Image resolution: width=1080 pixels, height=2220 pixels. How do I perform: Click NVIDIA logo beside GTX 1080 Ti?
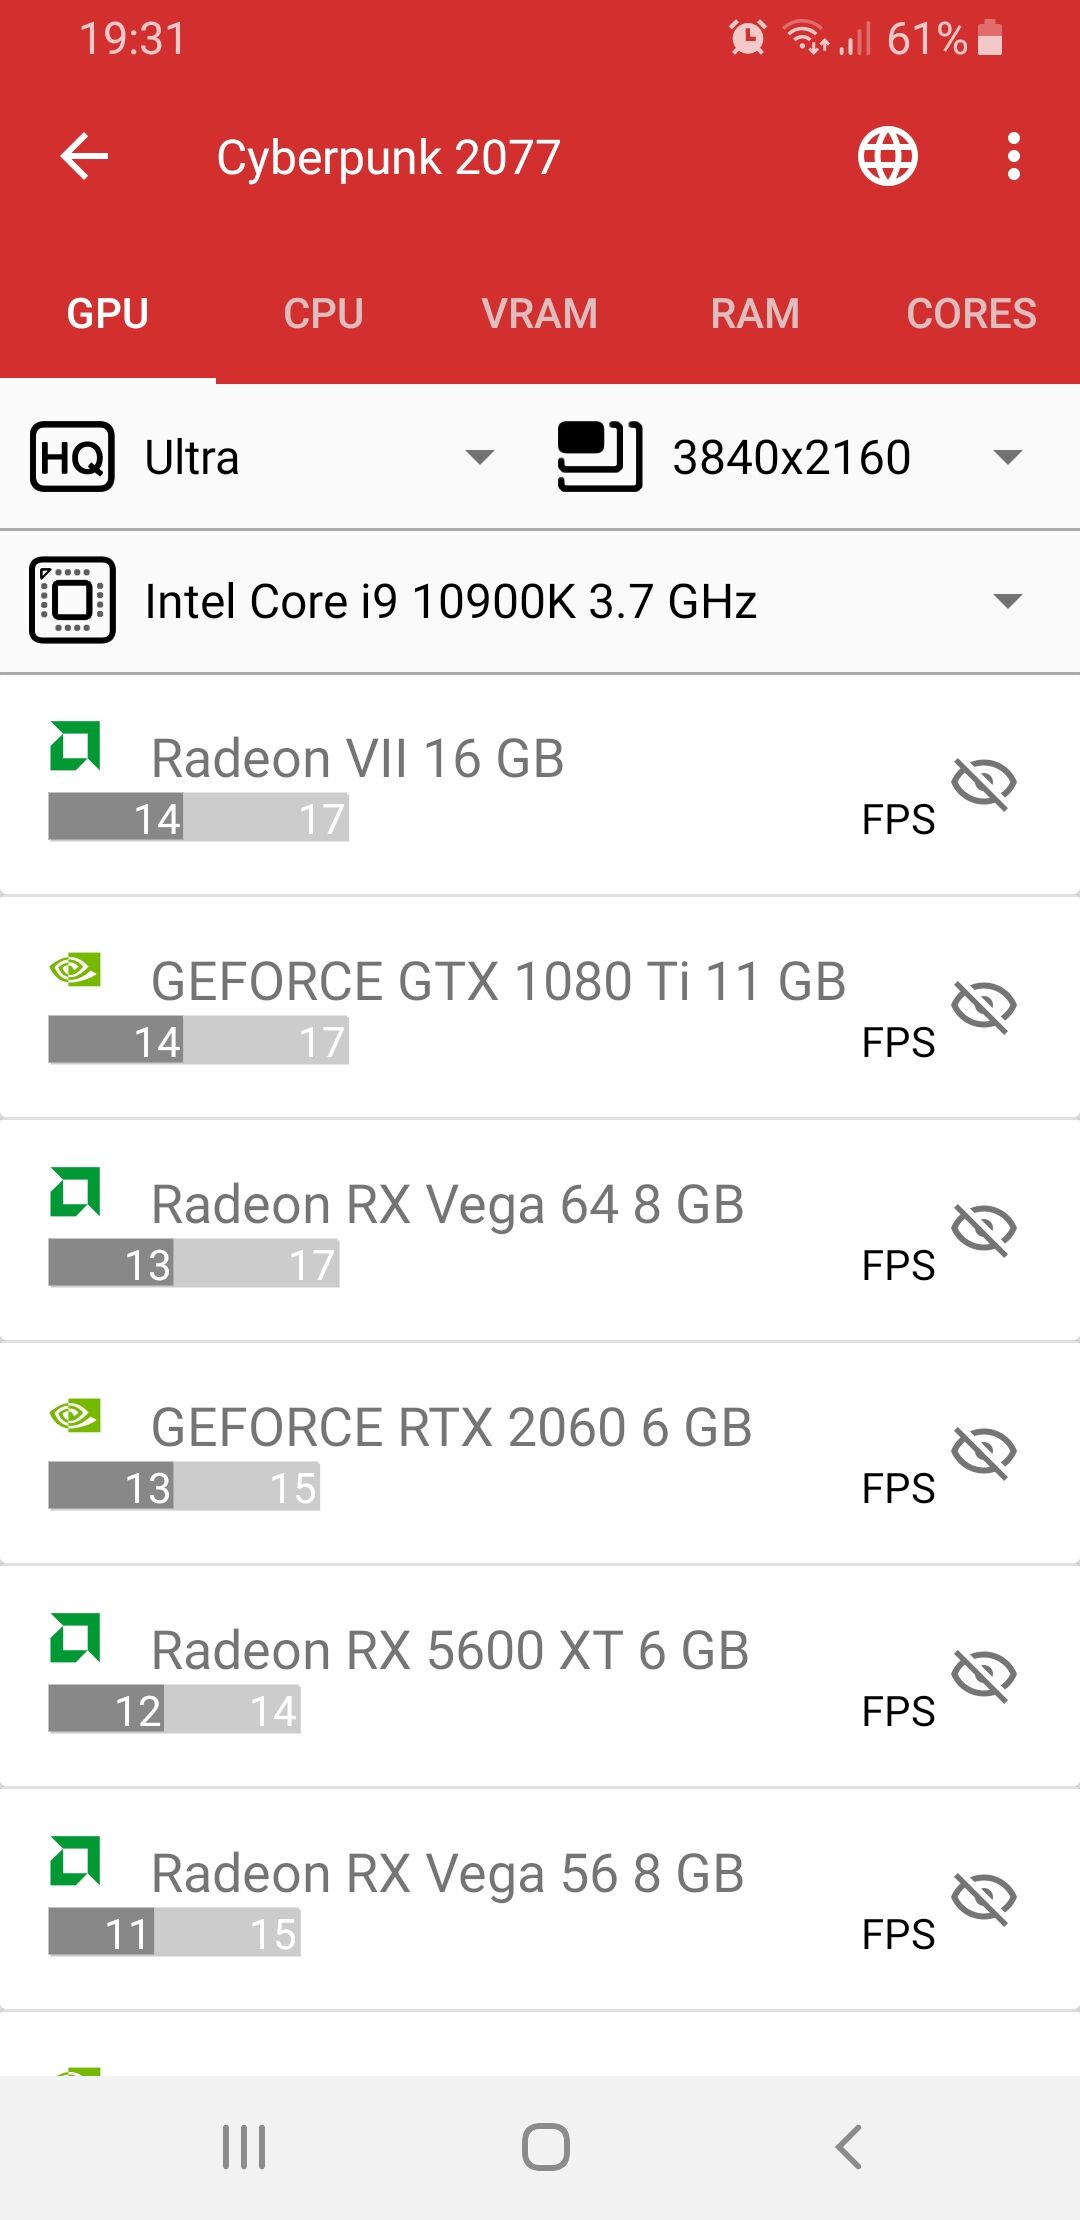pos(75,969)
